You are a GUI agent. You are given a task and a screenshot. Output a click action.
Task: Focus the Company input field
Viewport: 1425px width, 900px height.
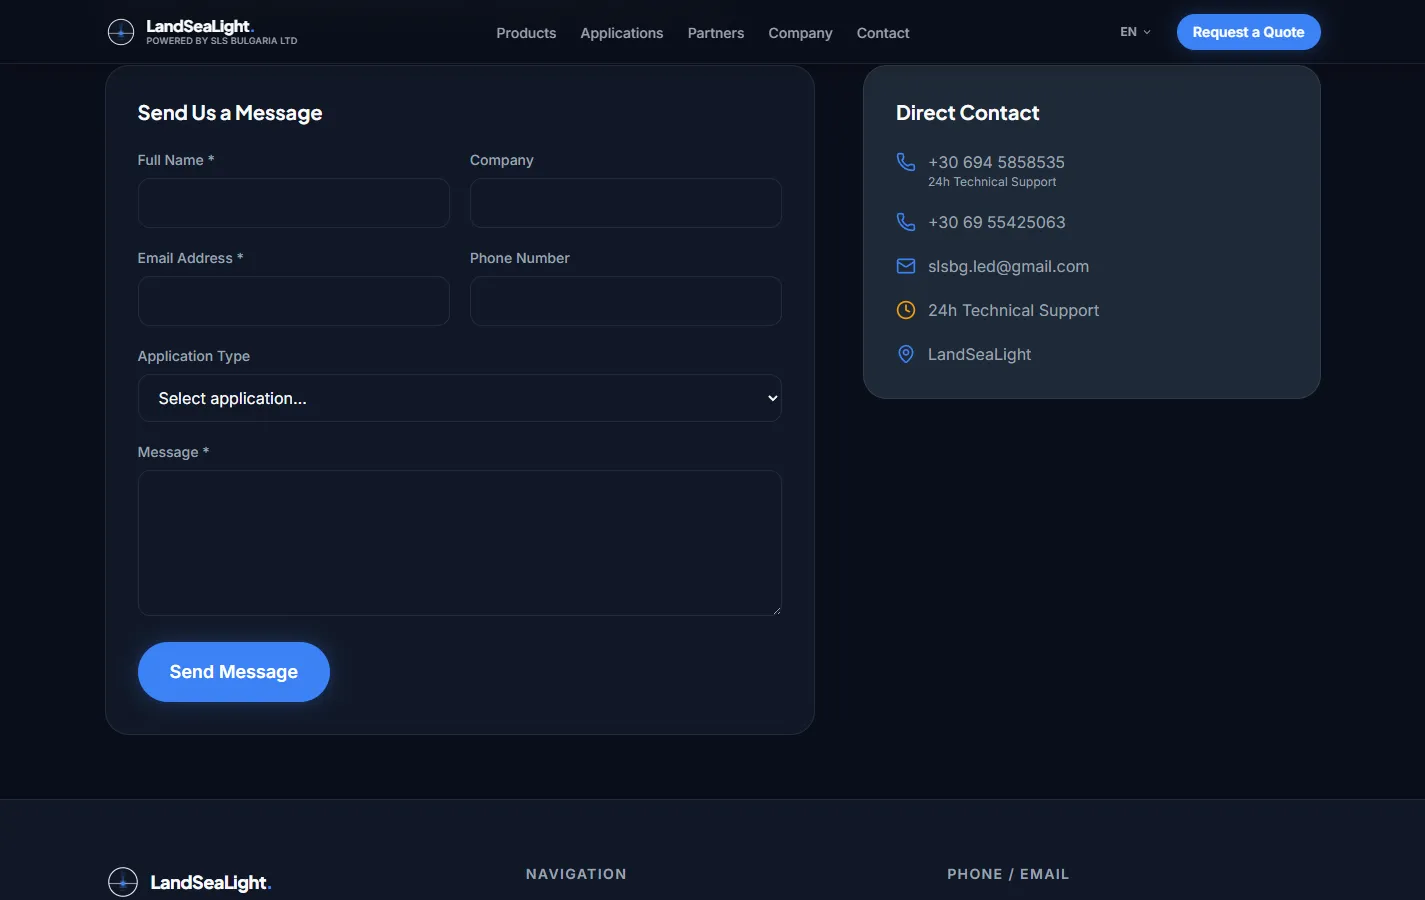pyautogui.click(x=626, y=203)
